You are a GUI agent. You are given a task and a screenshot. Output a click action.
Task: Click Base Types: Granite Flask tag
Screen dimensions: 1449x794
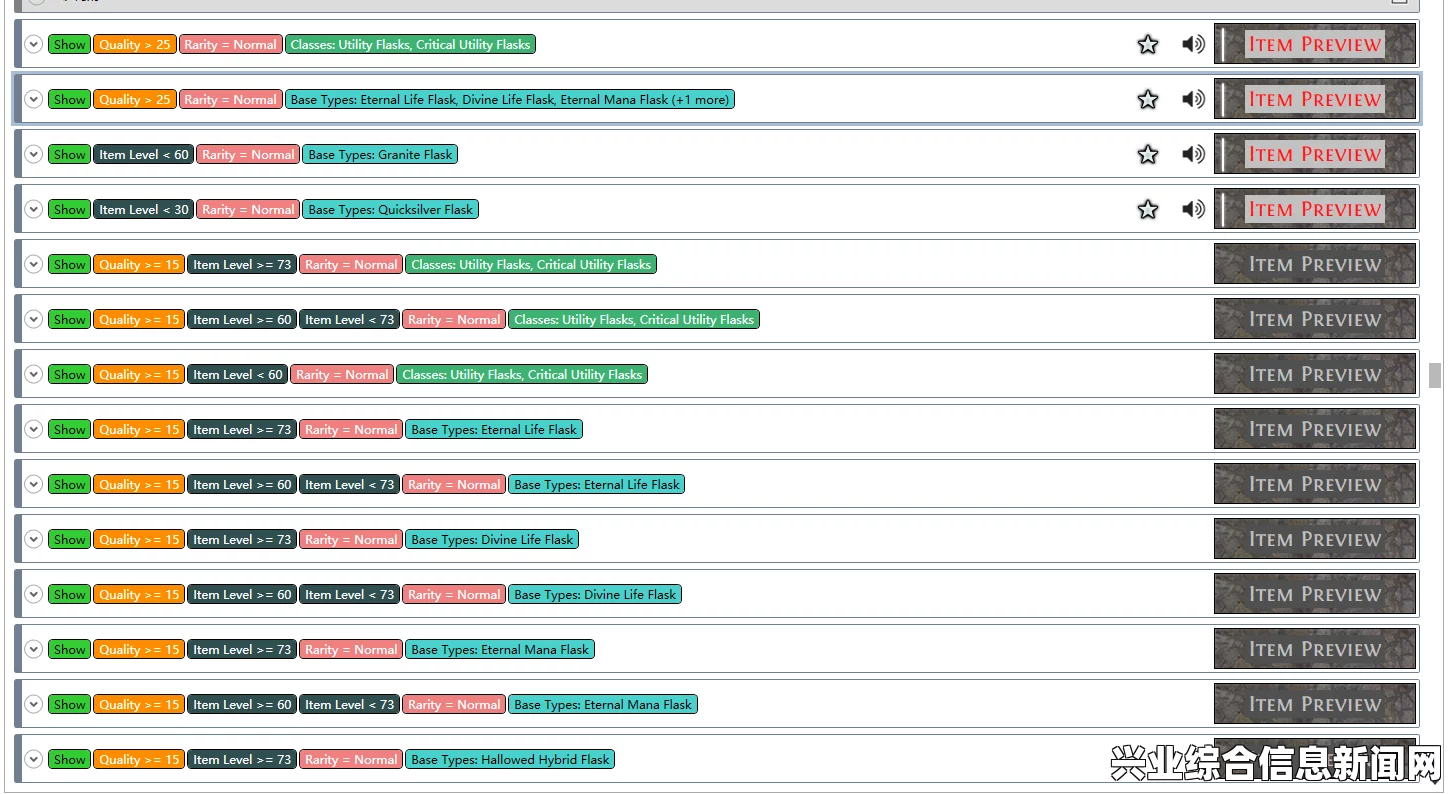pyautogui.click(x=381, y=154)
